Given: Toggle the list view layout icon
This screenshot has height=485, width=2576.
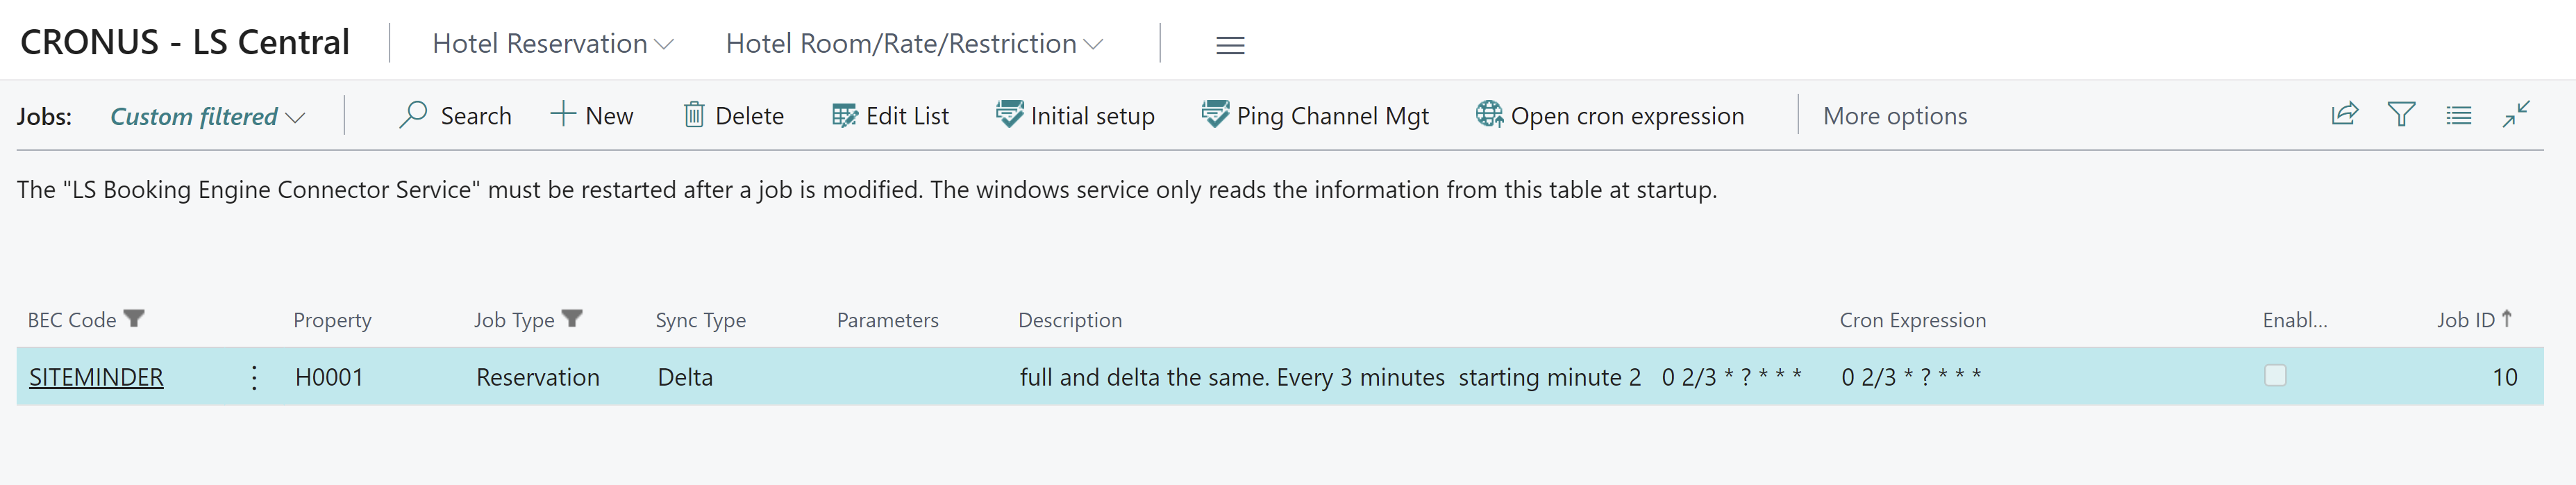Looking at the screenshot, I should [2458, 116].
